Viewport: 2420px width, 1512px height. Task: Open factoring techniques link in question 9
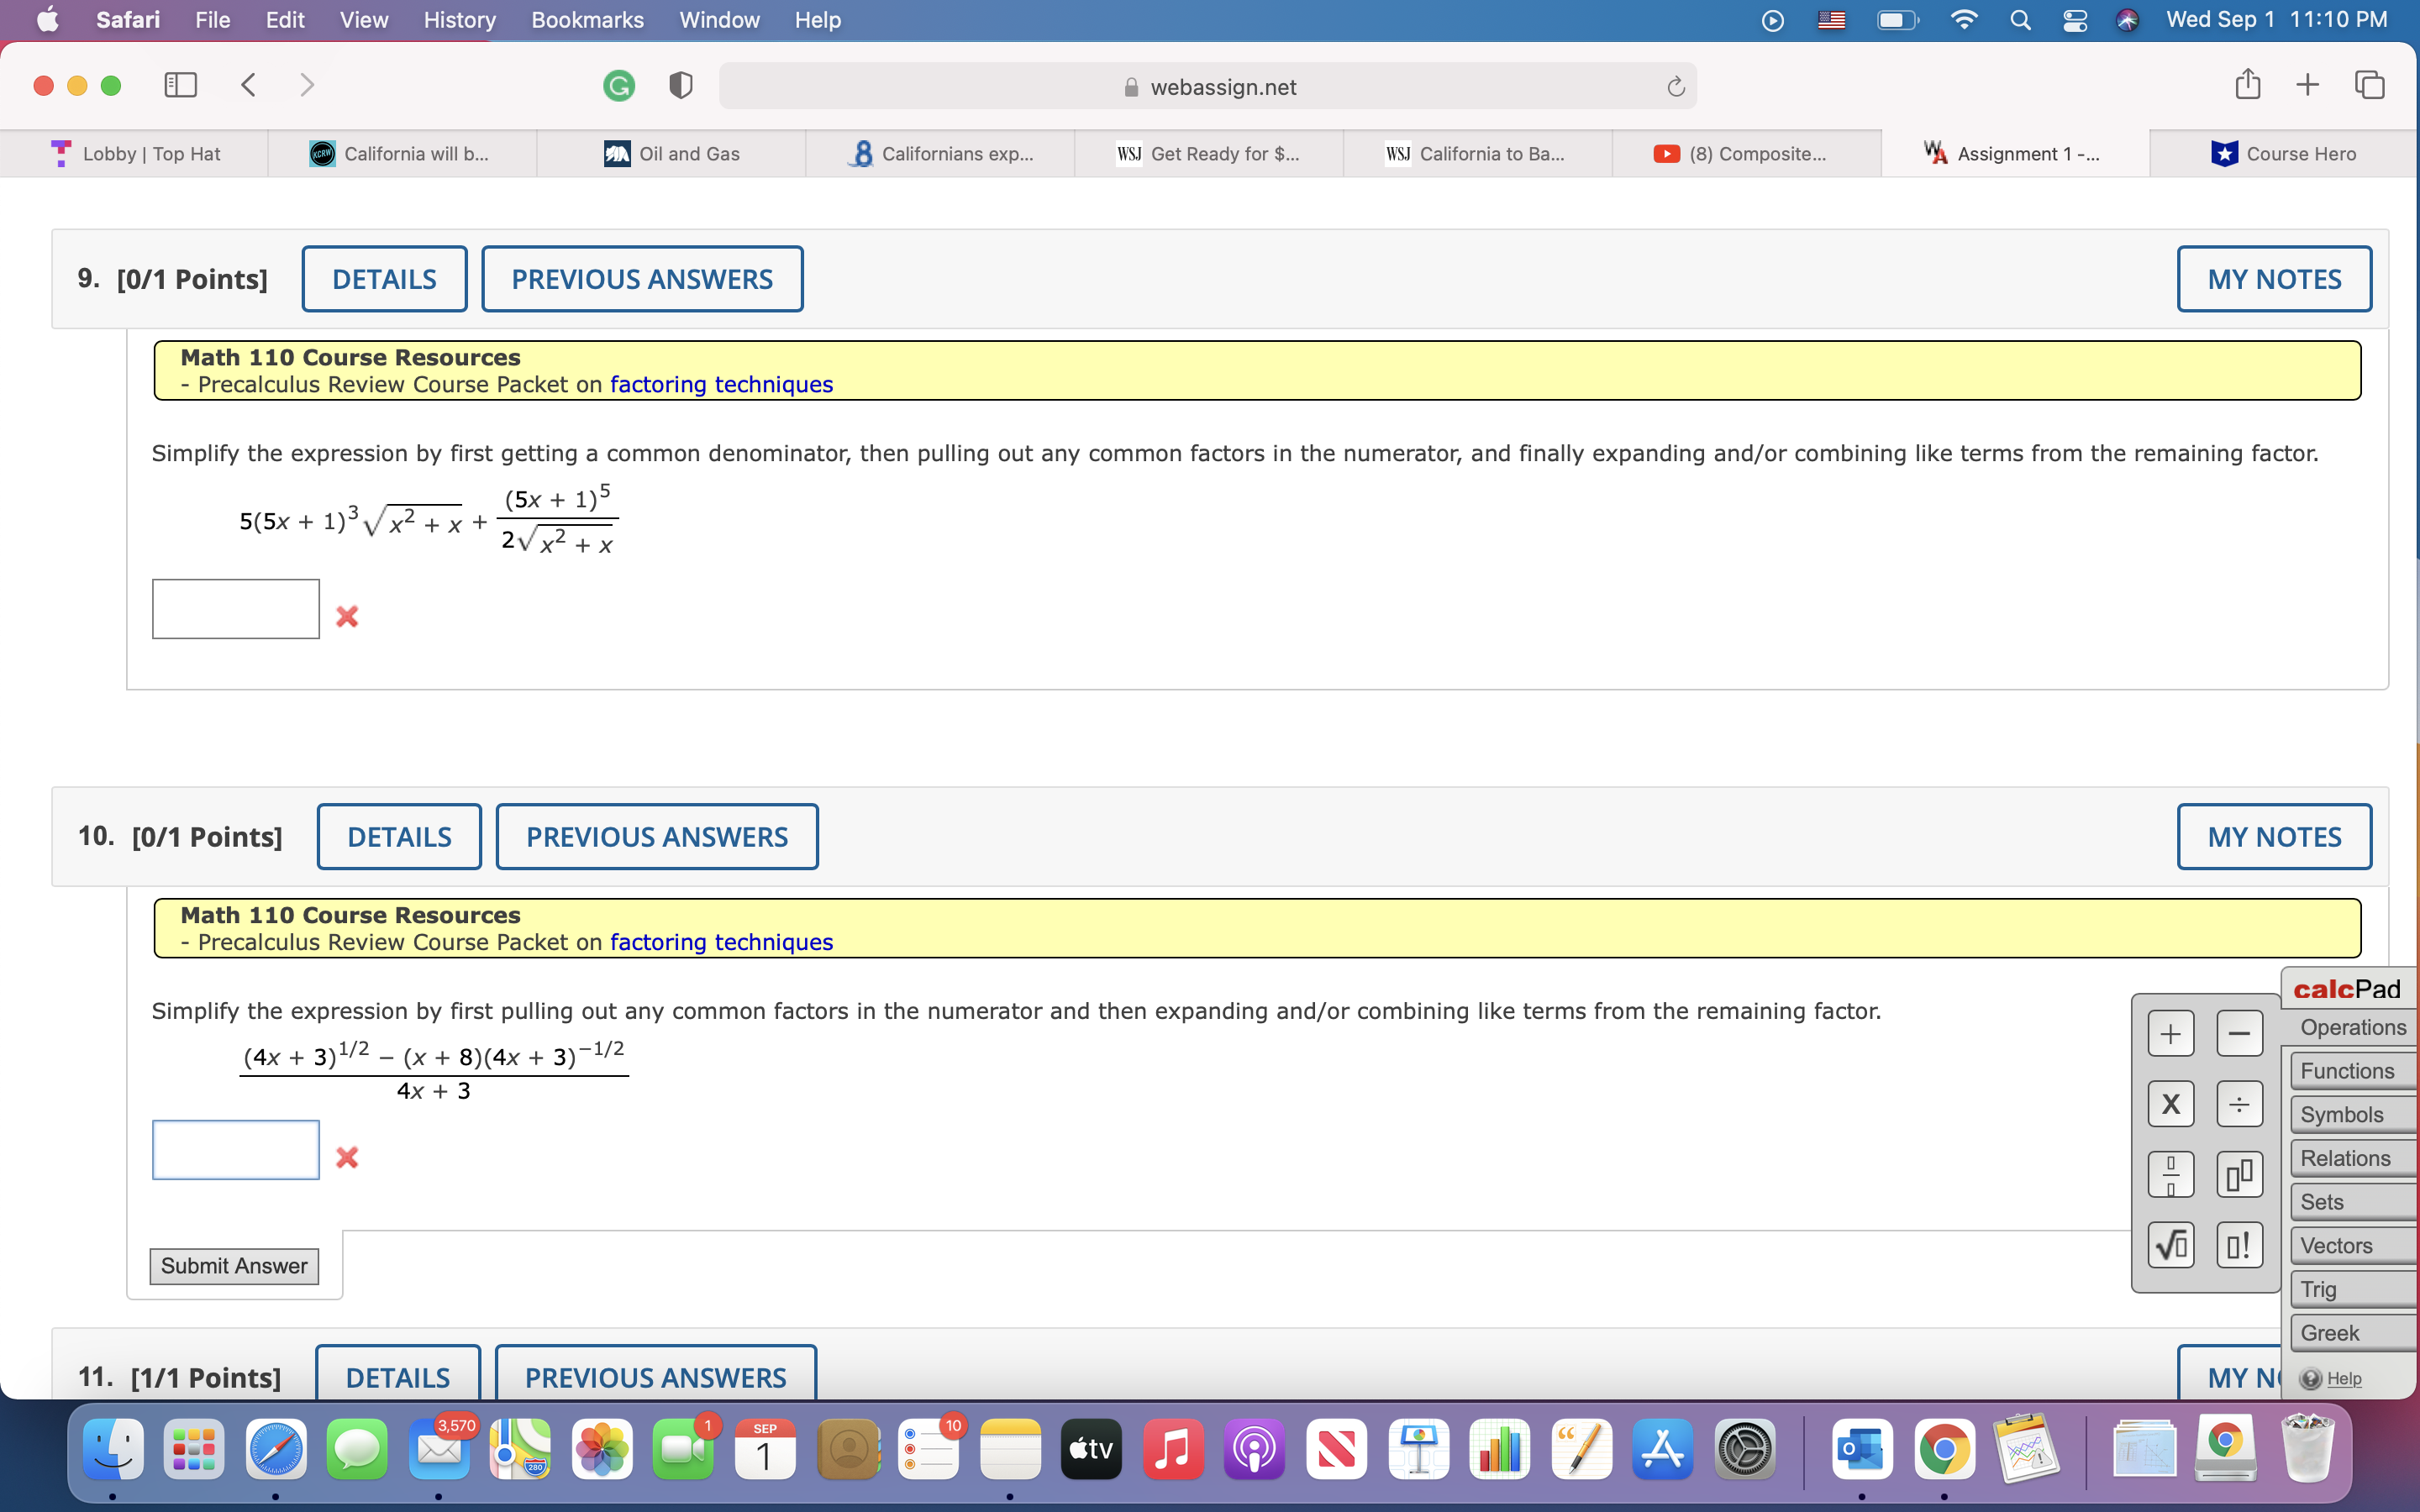tap(721, 385)
